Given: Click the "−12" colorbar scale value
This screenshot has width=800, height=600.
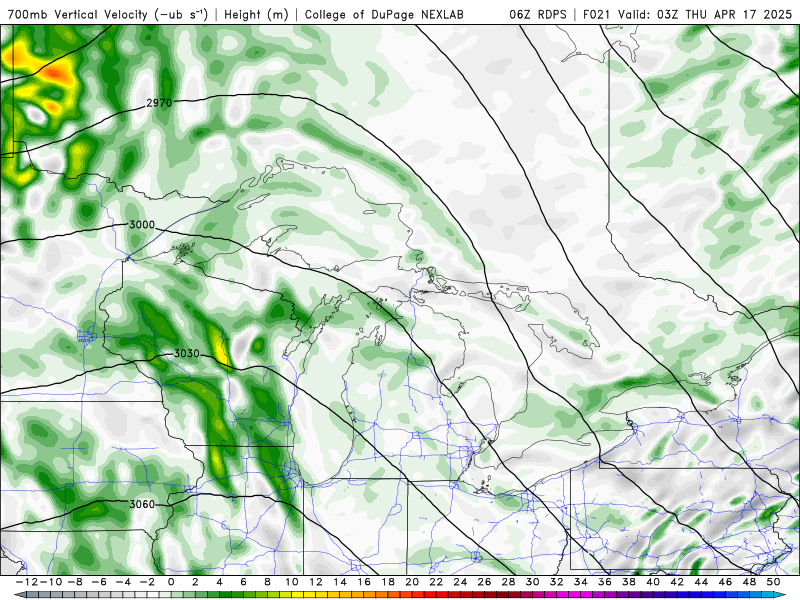Looking at the screenshot, I should pyautogui.click(x=26, y=582).
